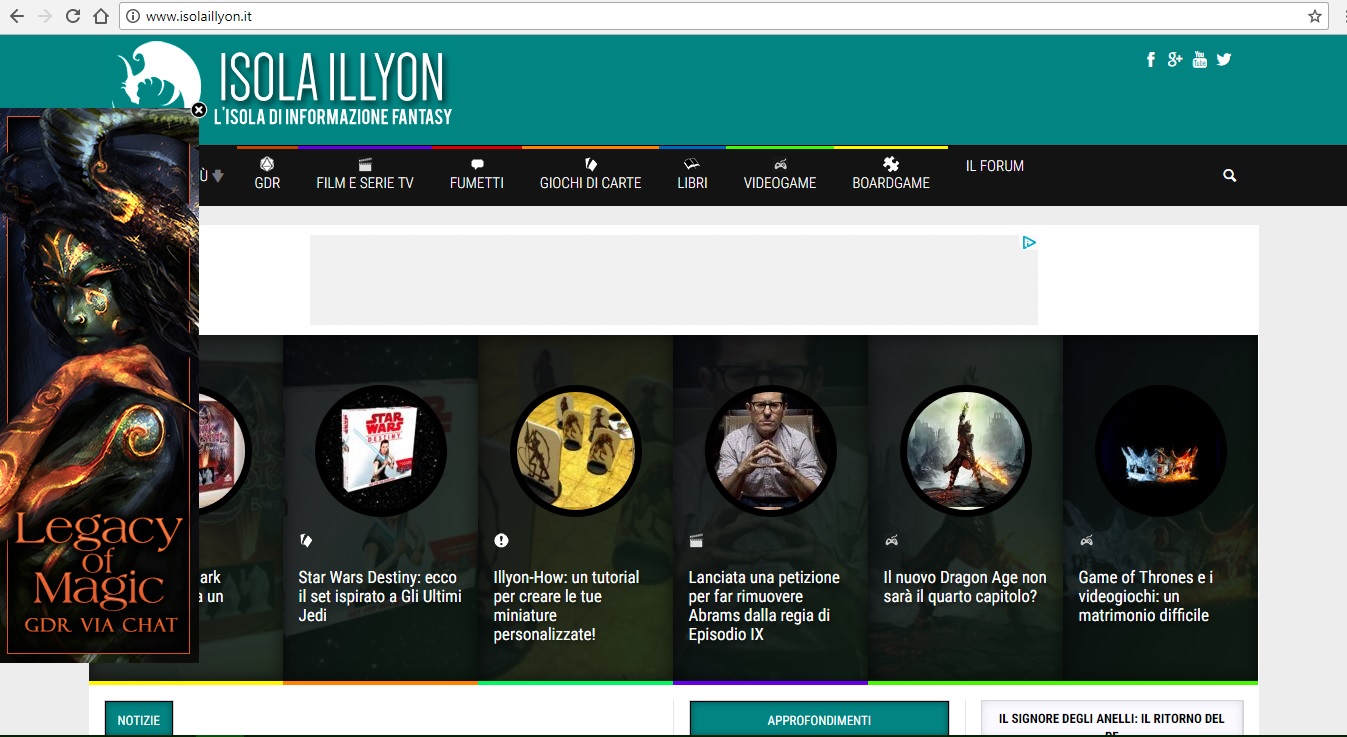Viewport: 1347px width, 737px height.
Task: Click clapperboard icon above Abrams article
Action: click(x=696, y=541)
